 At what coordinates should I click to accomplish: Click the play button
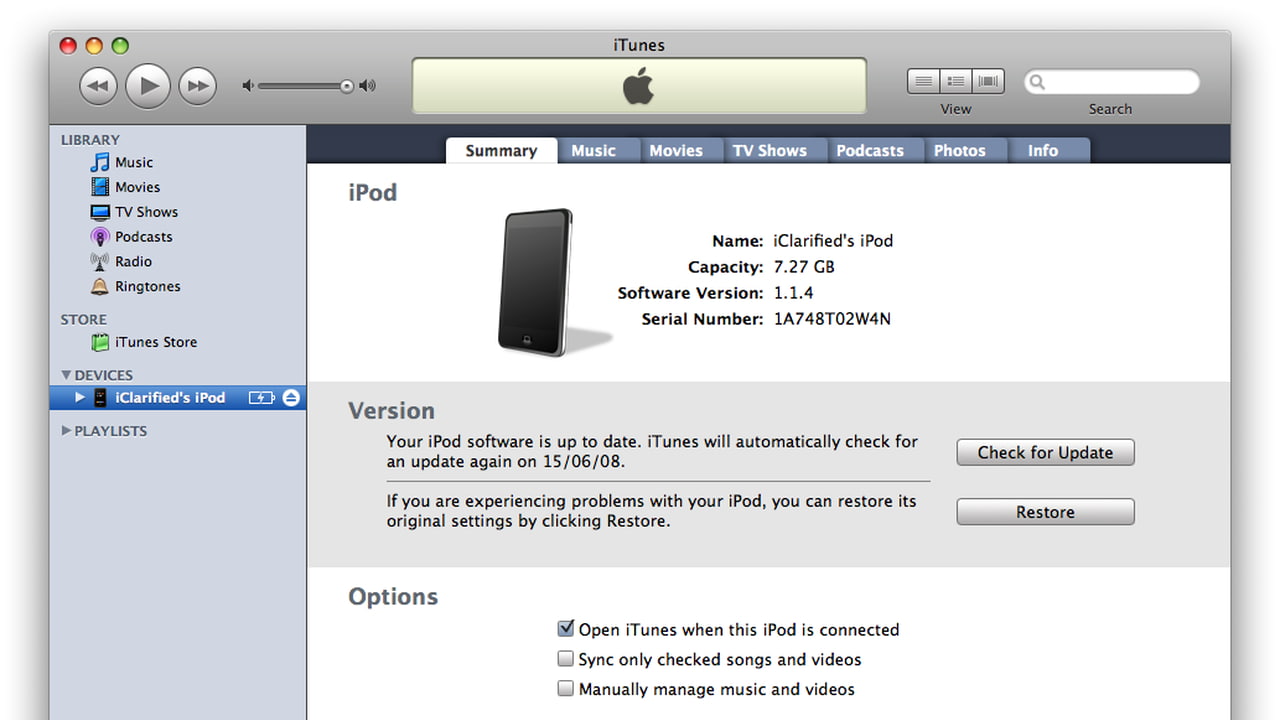(148, 86)
